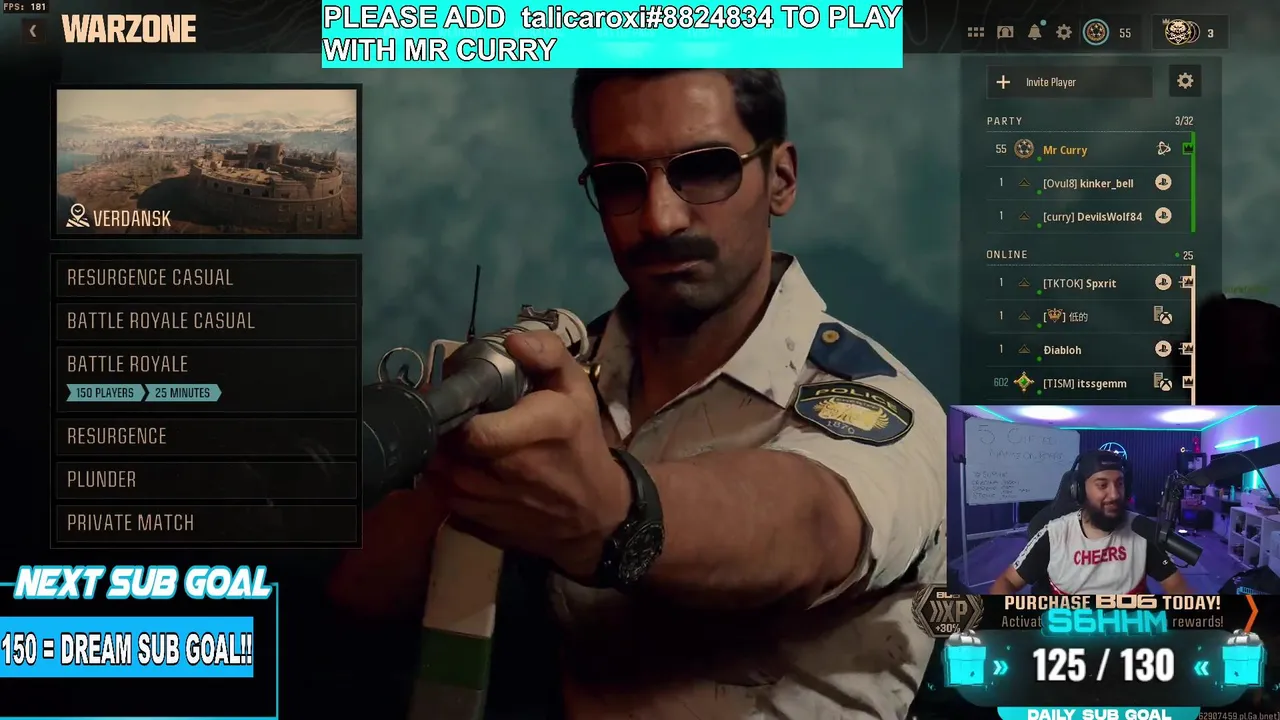Click Mr Curry's rank emblem in party list
The image size is (1280, 720).
click(x=1023, y=149)
